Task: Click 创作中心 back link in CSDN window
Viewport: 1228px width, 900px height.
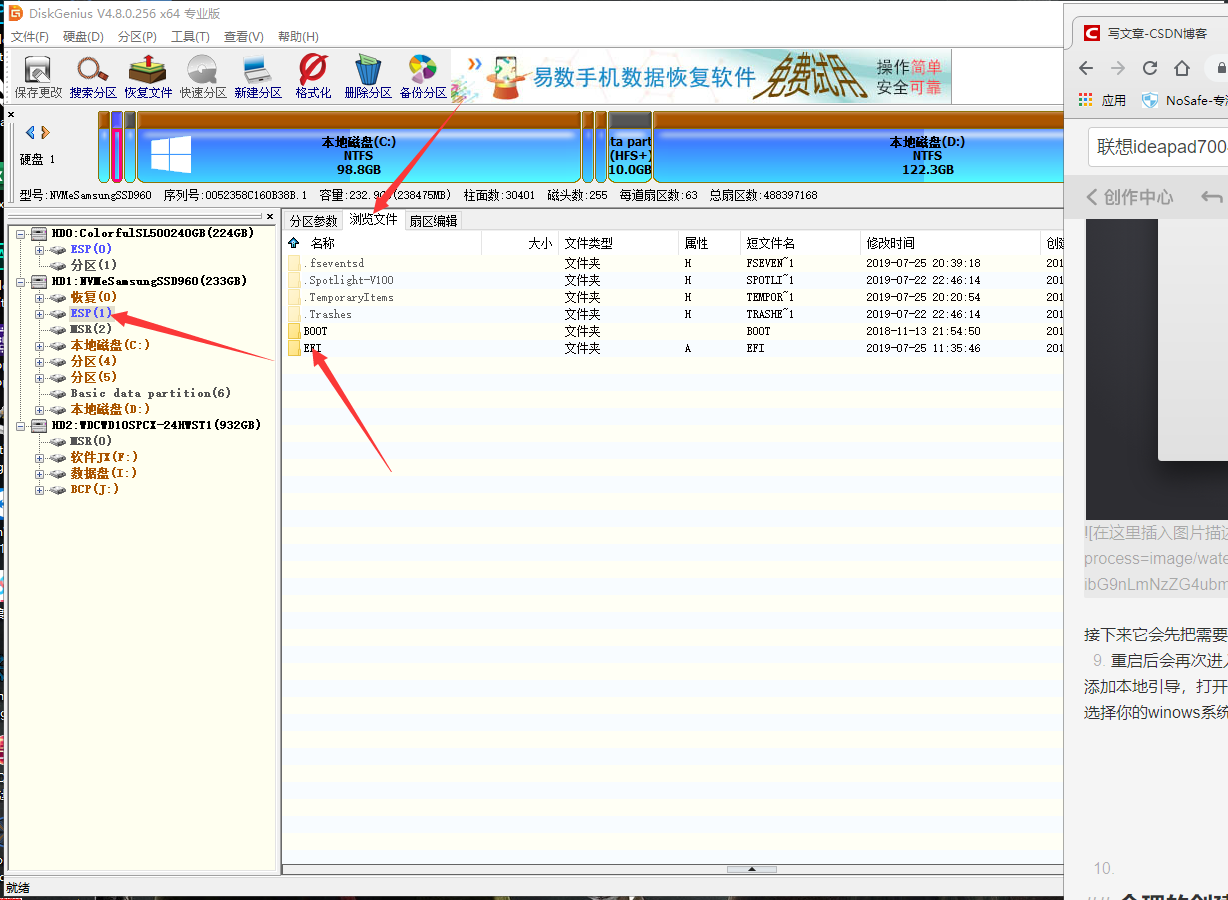Action: (1129, 197)
